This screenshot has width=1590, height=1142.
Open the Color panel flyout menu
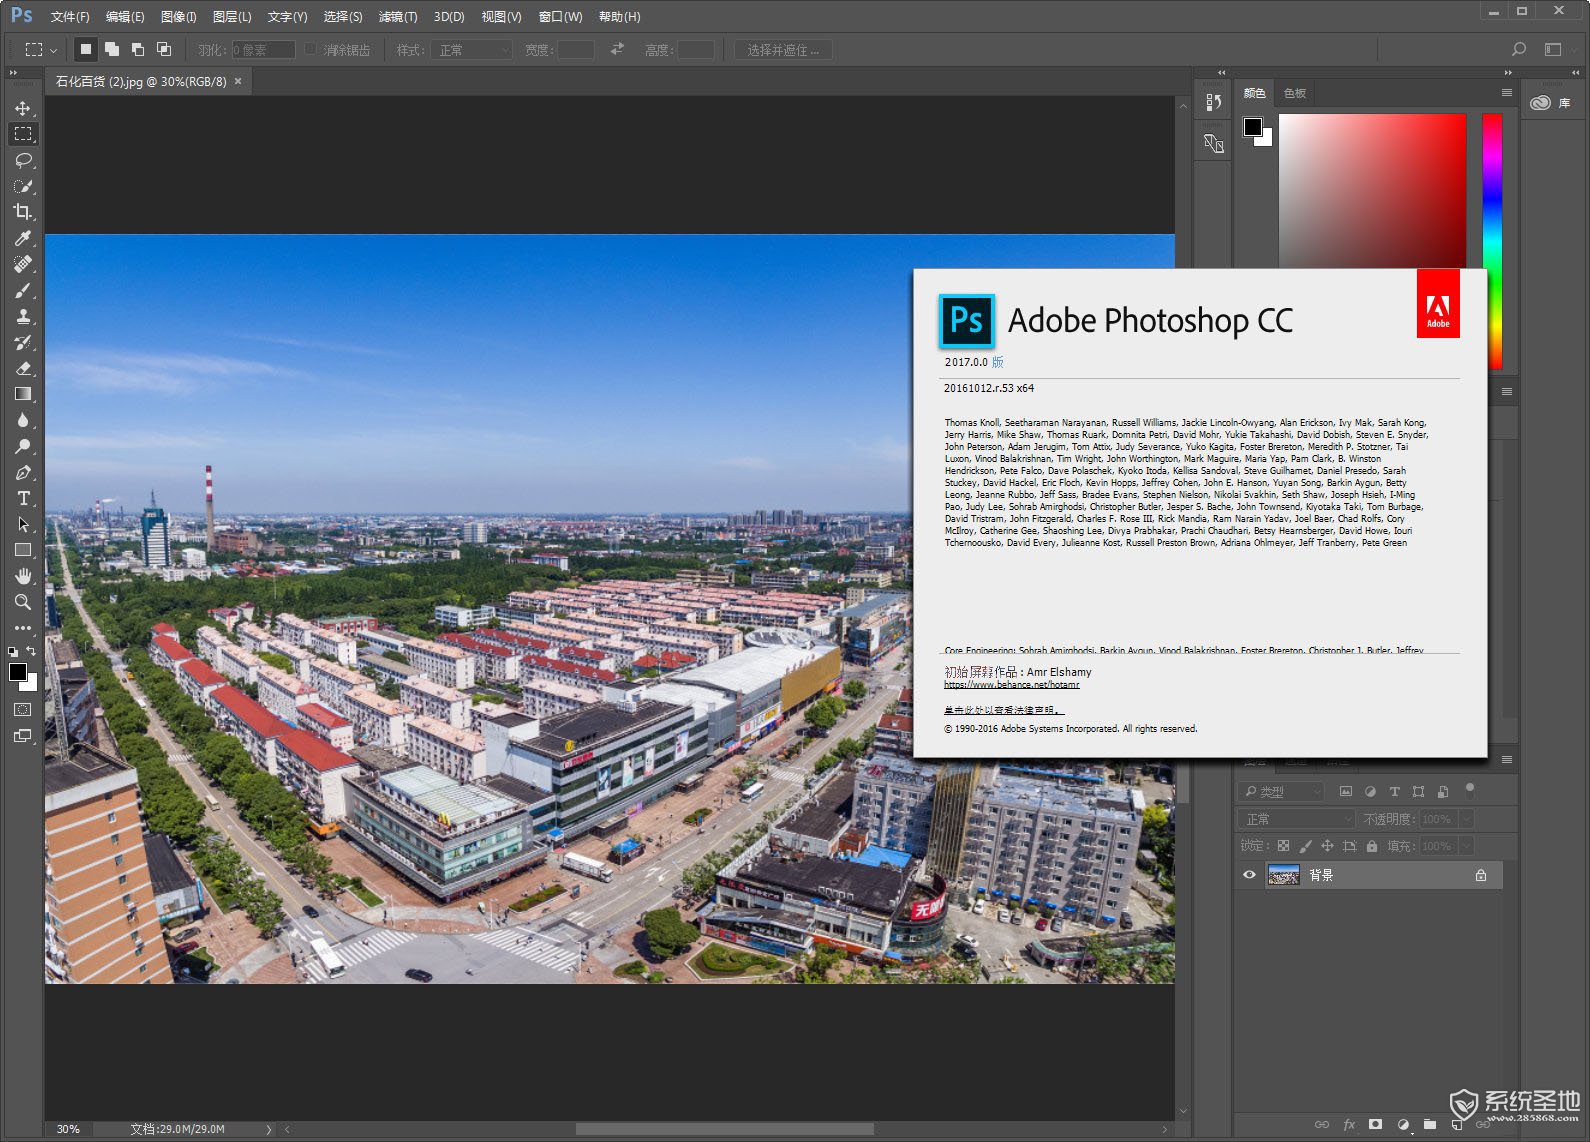(x=1506, y=93)
